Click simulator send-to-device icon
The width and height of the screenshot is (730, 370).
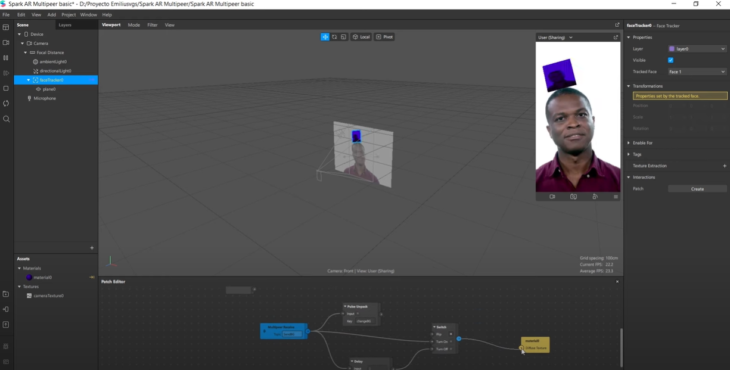(x=595, y=197)
